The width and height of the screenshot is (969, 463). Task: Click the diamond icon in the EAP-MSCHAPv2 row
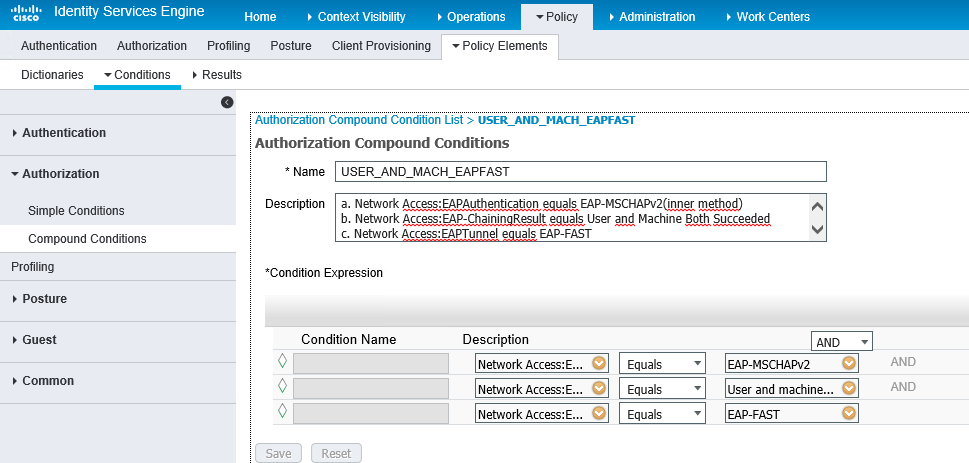282,361
